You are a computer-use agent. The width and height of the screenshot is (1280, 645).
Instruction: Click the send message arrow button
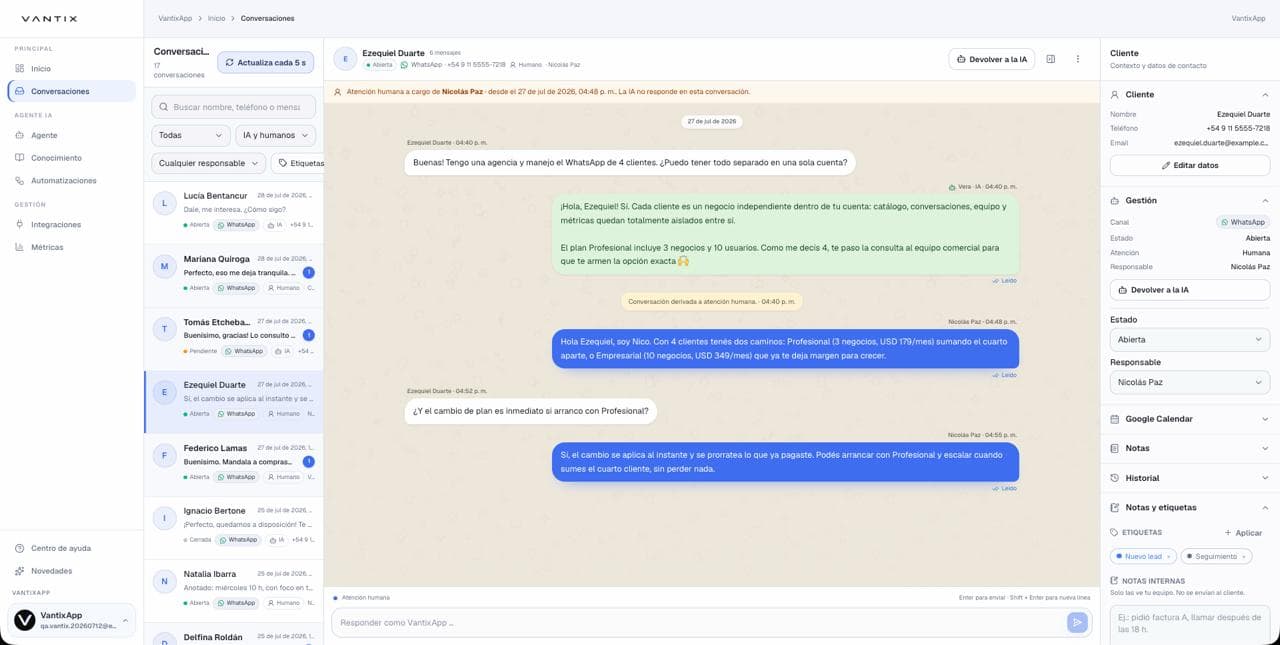click(x=1077, y=622)
